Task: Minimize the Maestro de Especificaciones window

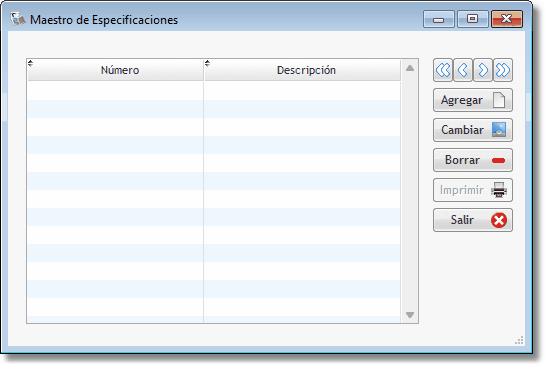Action: pos(438,19)
